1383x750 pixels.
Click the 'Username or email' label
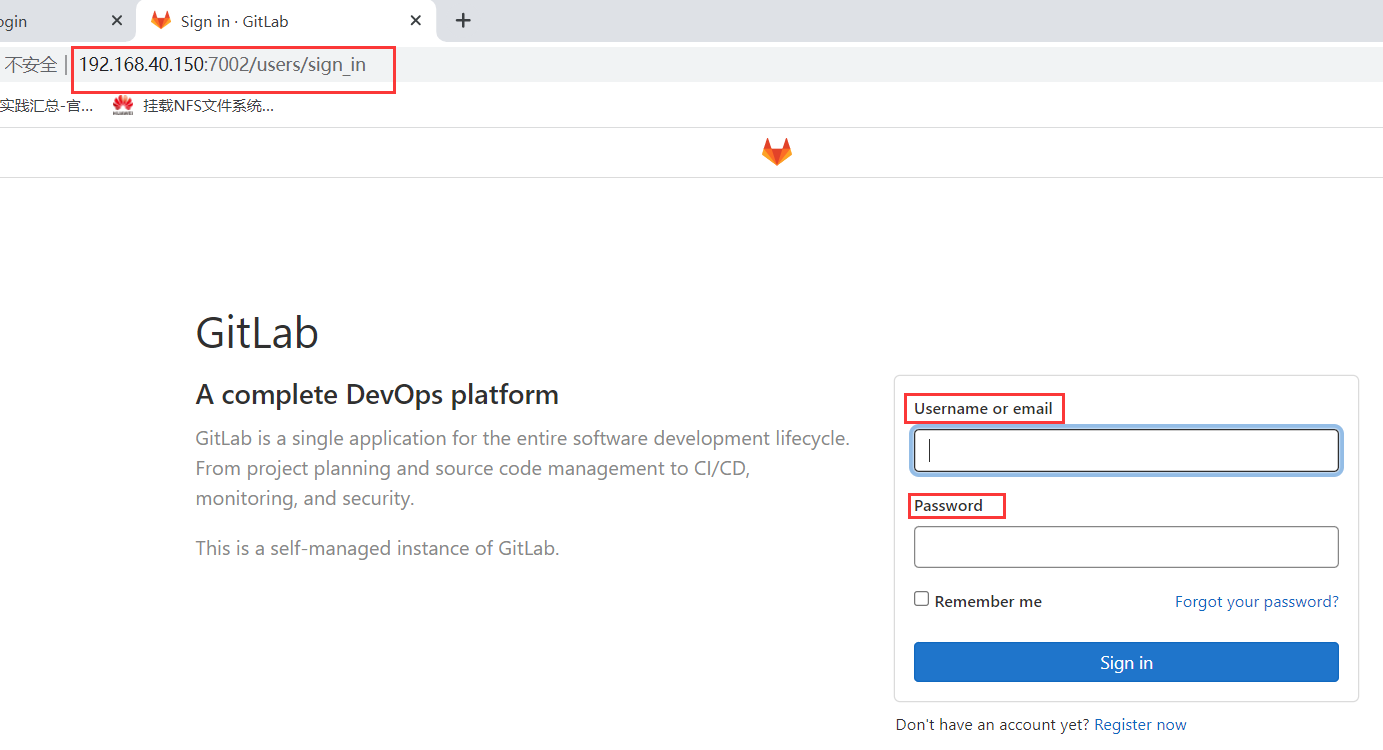(983, 408)
